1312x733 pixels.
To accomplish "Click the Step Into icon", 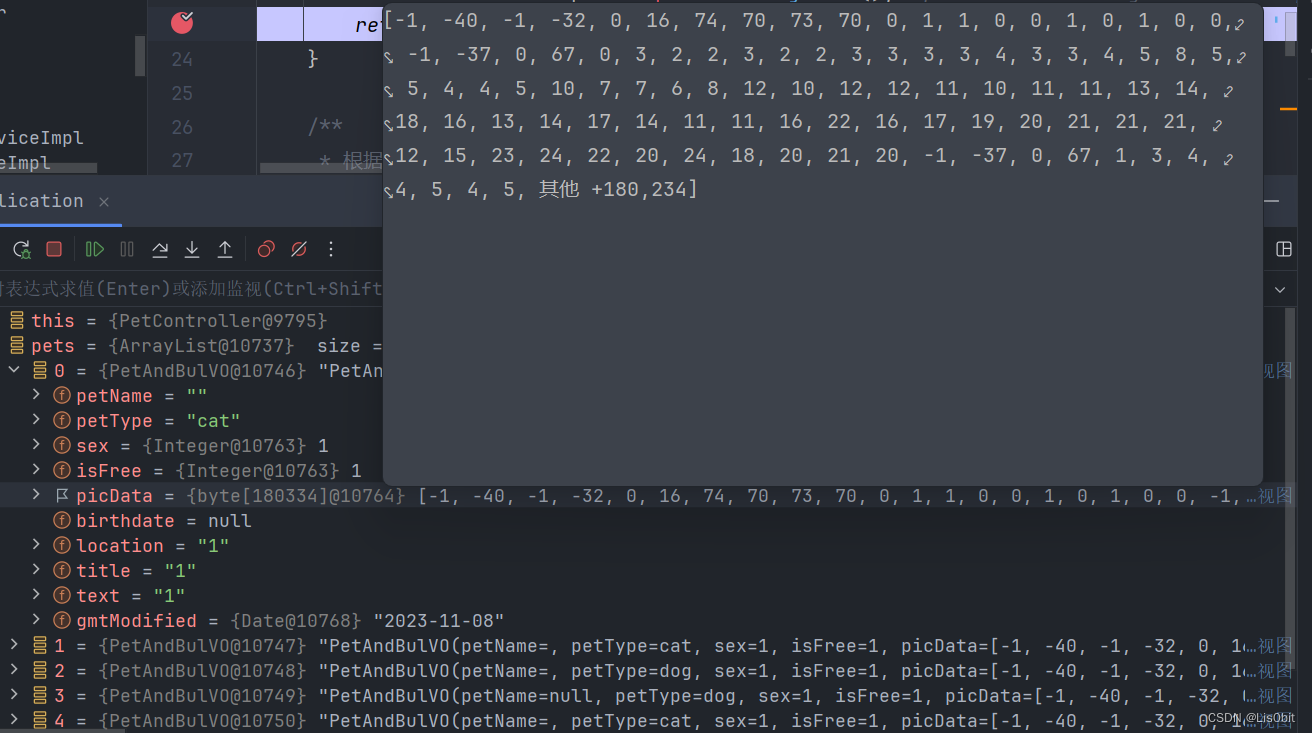I will [192, 249].
